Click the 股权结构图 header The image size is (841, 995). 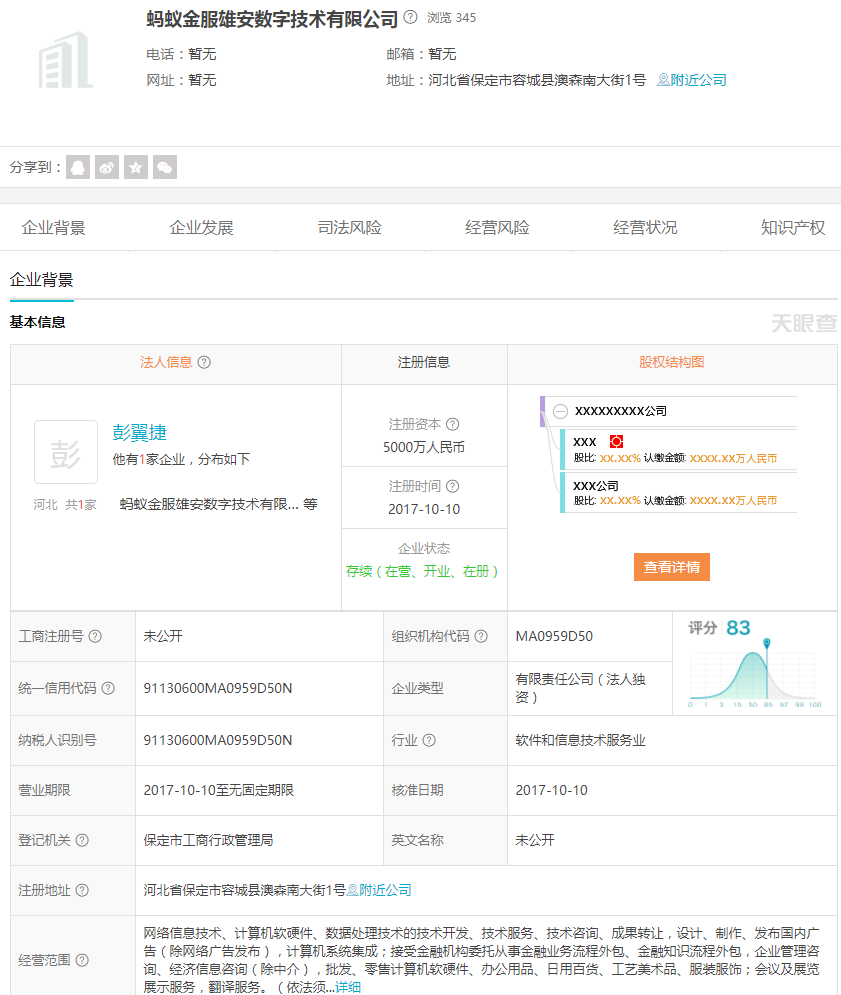tap(672, 362)
